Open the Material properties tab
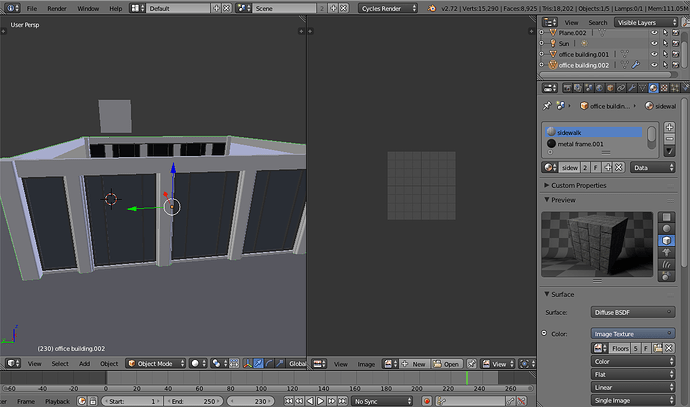Viewport: 690px width, 407px height. 653,88
